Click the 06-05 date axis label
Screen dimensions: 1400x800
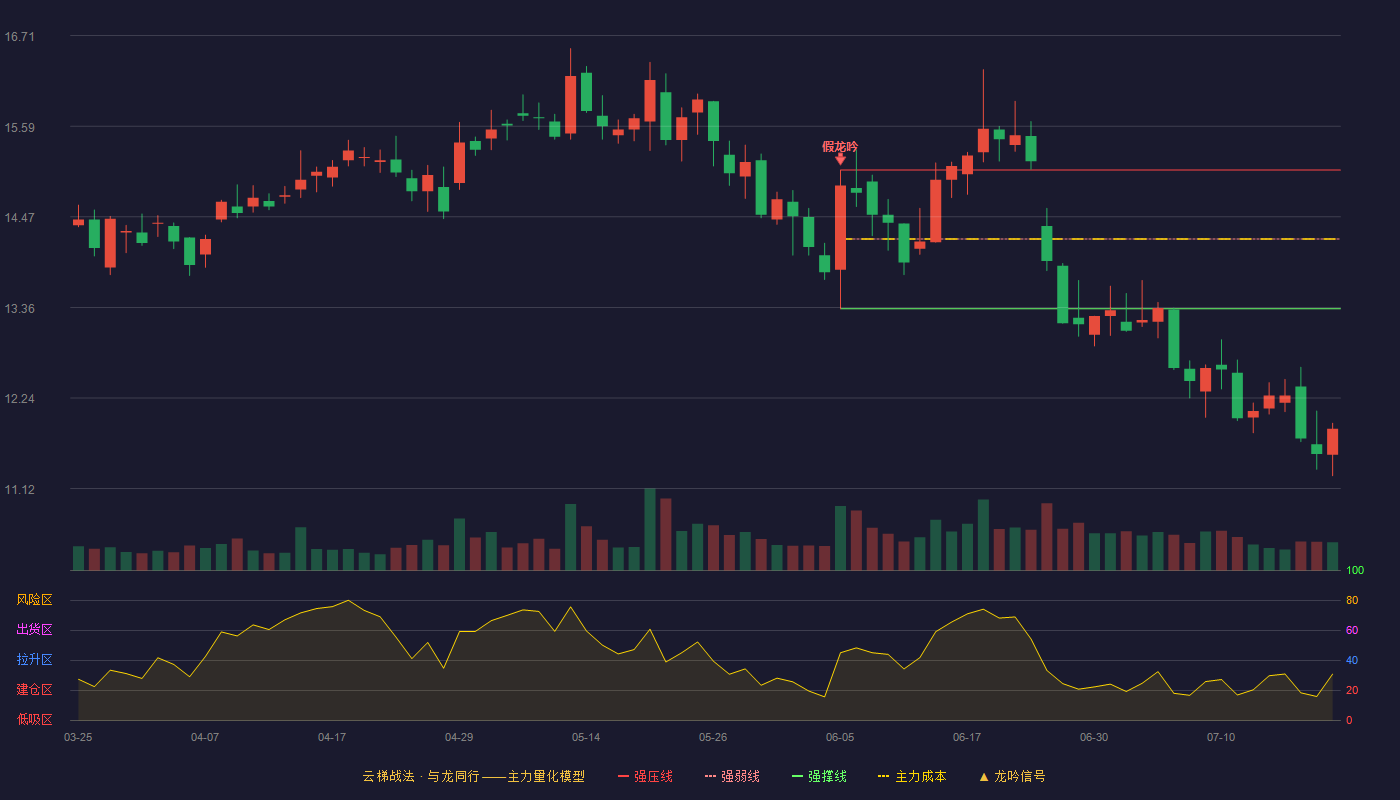tap(840, 737)
